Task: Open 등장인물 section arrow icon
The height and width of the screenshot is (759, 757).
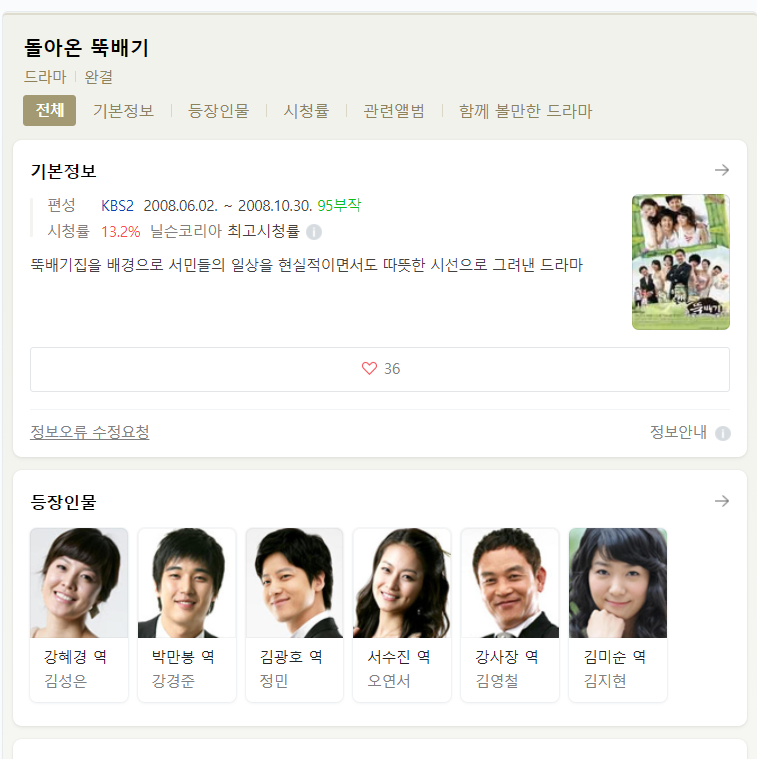Action: point(722,501)
